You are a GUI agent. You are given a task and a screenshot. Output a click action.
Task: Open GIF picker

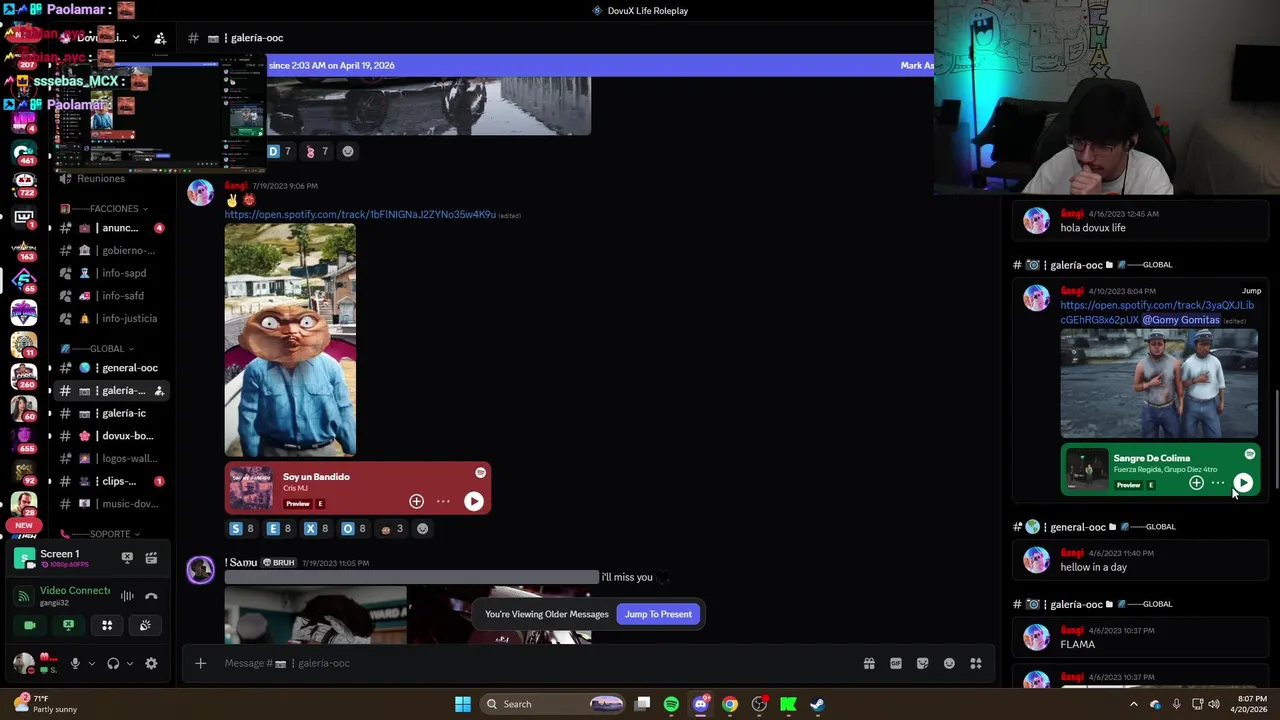(896, 663)
